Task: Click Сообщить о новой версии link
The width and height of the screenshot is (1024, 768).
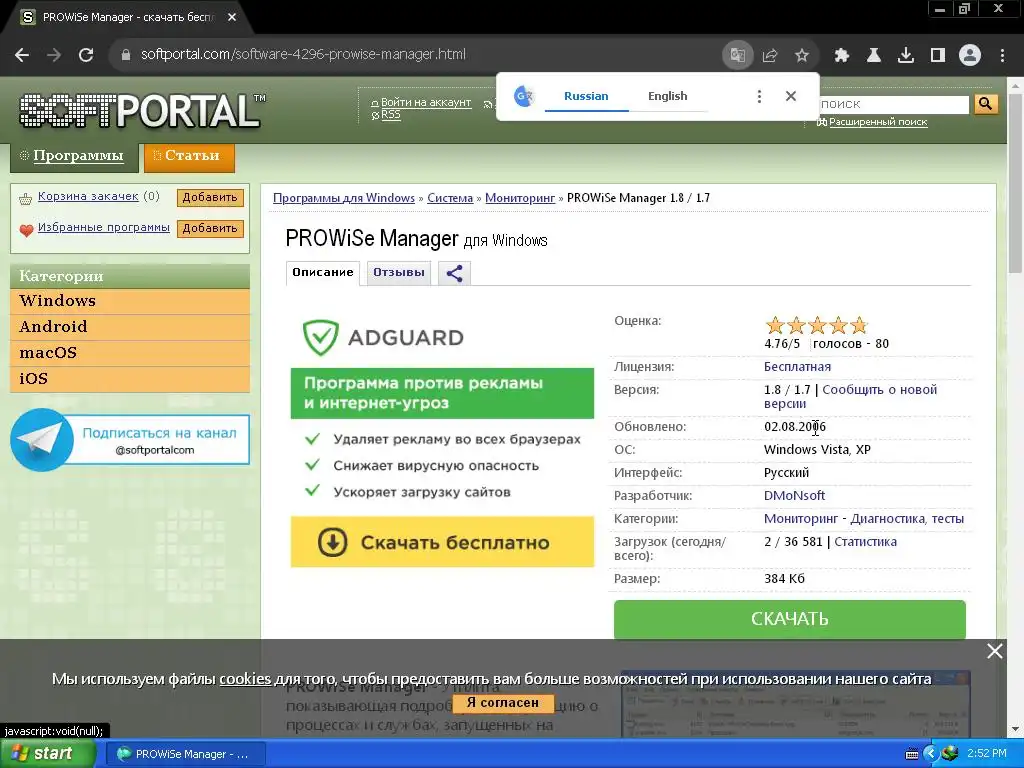Action: coord(850,396)
